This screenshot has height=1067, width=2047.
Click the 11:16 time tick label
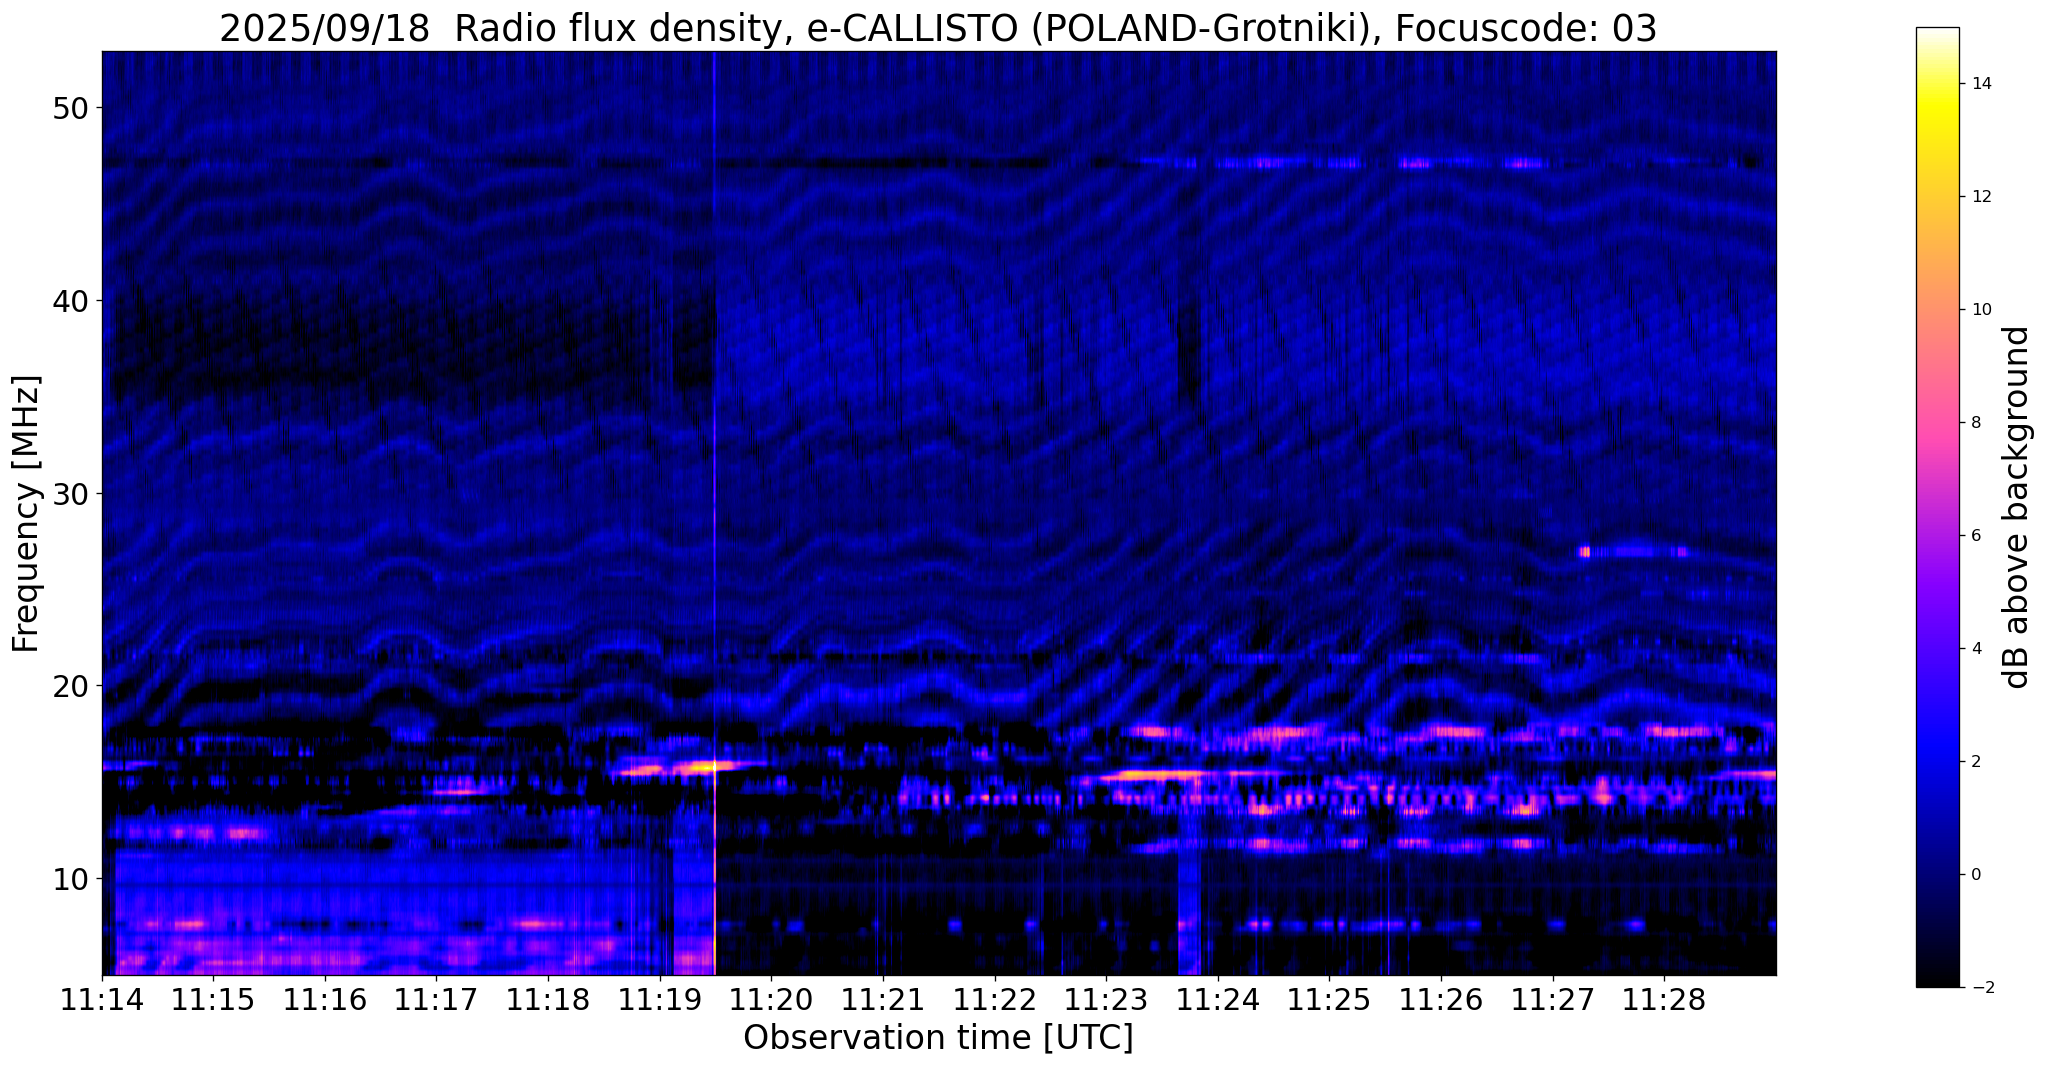(325, 1000)
